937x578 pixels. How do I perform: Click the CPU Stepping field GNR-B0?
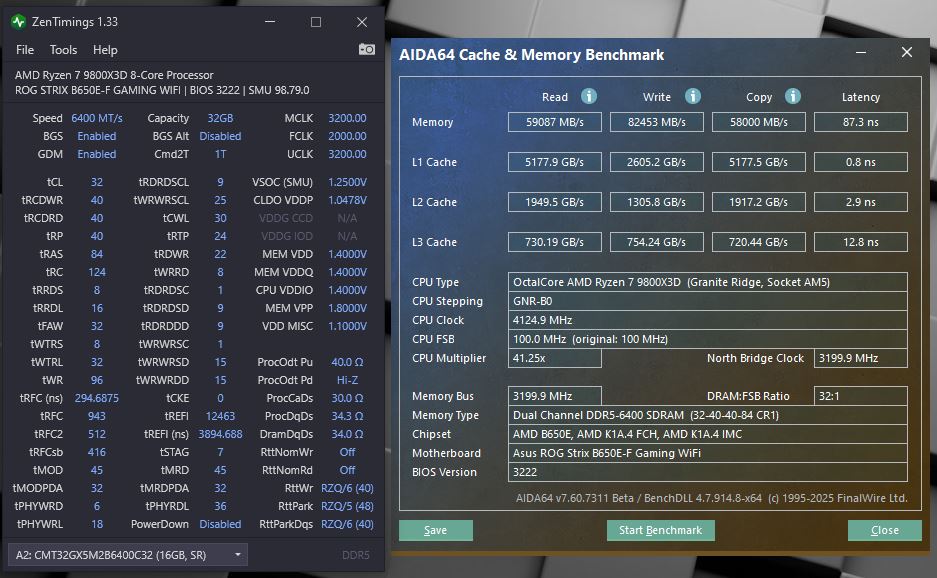tap(708, 301)
